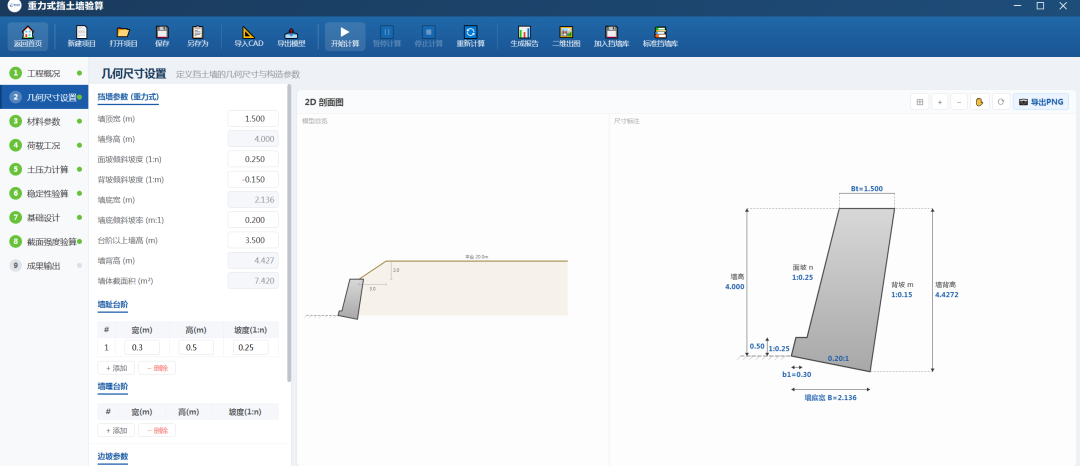This screenshot has height=466, width=1080.
Task: Click 墙身高 field showing 4.000
Action: tap(253, 139)
